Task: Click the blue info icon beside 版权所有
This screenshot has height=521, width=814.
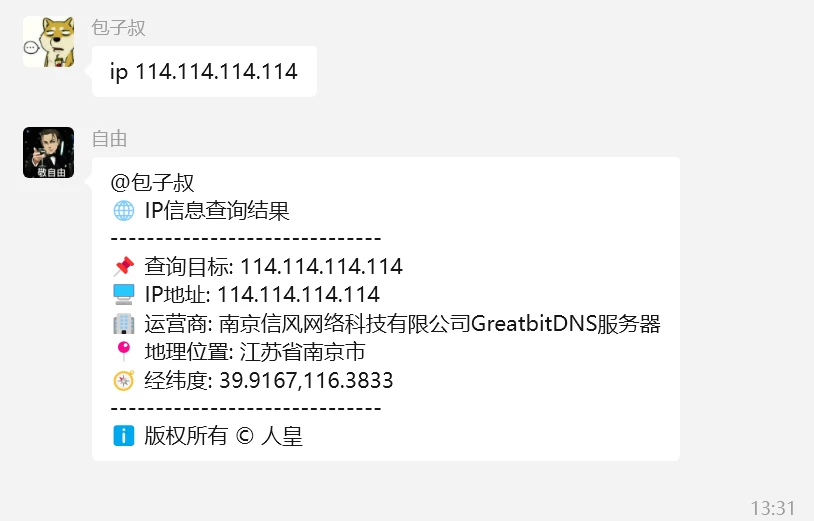Action: tap(124, 436)
